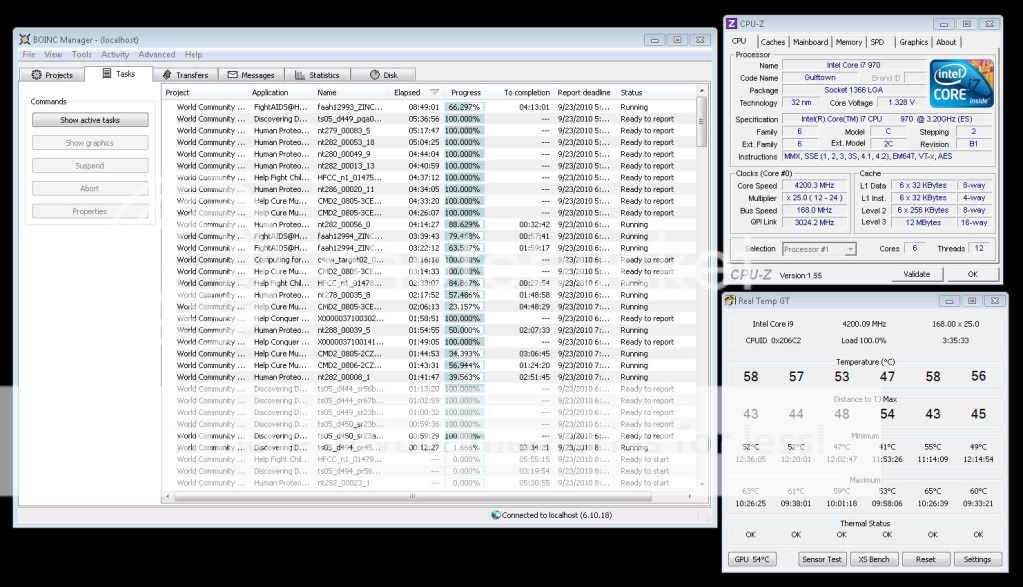Click the Show graphics button
Screen dimensions: 1023x587
[x=90, y=143]
